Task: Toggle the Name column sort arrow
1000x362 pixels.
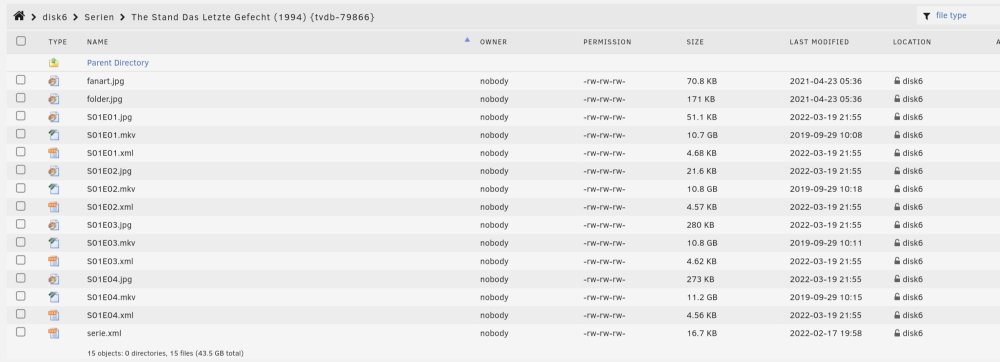Action: (467, 40)
